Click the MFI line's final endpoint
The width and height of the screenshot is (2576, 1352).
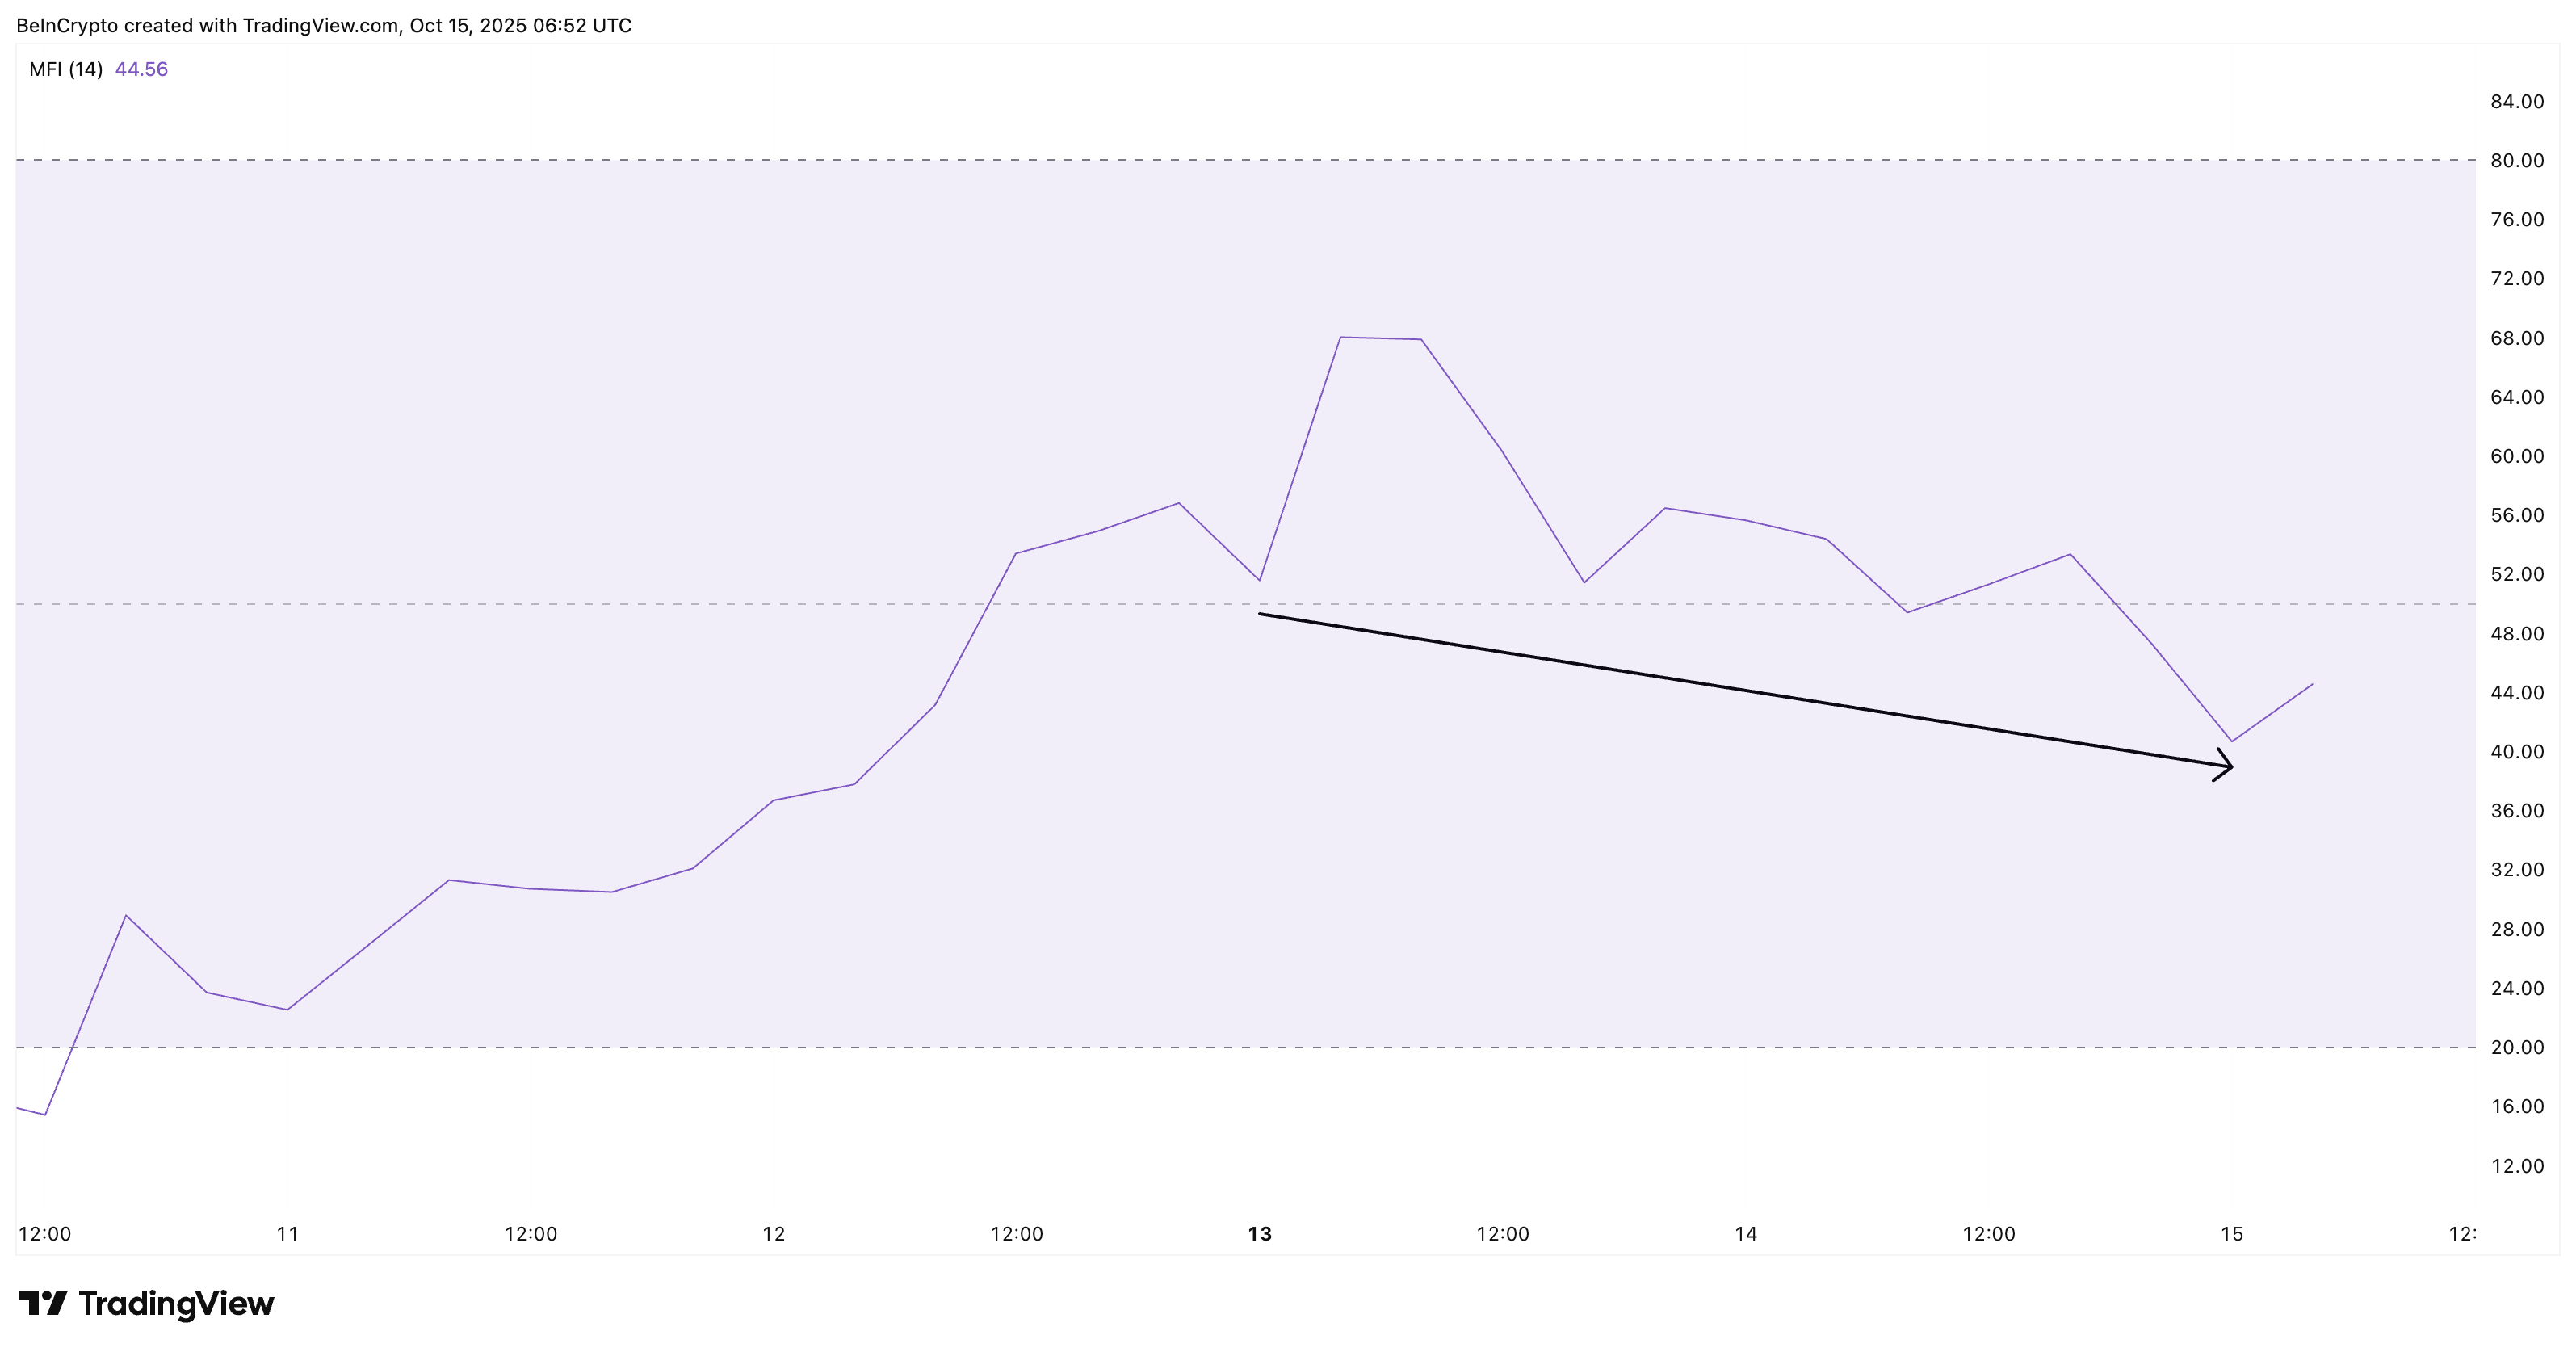pyautogui.click(x=2312, y=685)
